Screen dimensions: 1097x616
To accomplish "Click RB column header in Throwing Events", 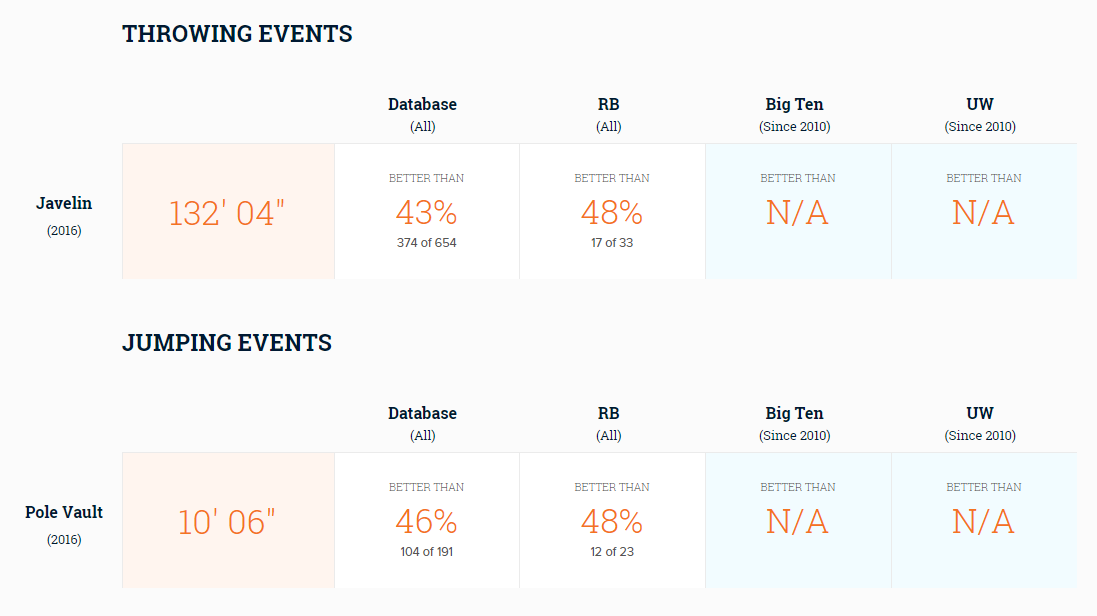I will pos(609,114).
